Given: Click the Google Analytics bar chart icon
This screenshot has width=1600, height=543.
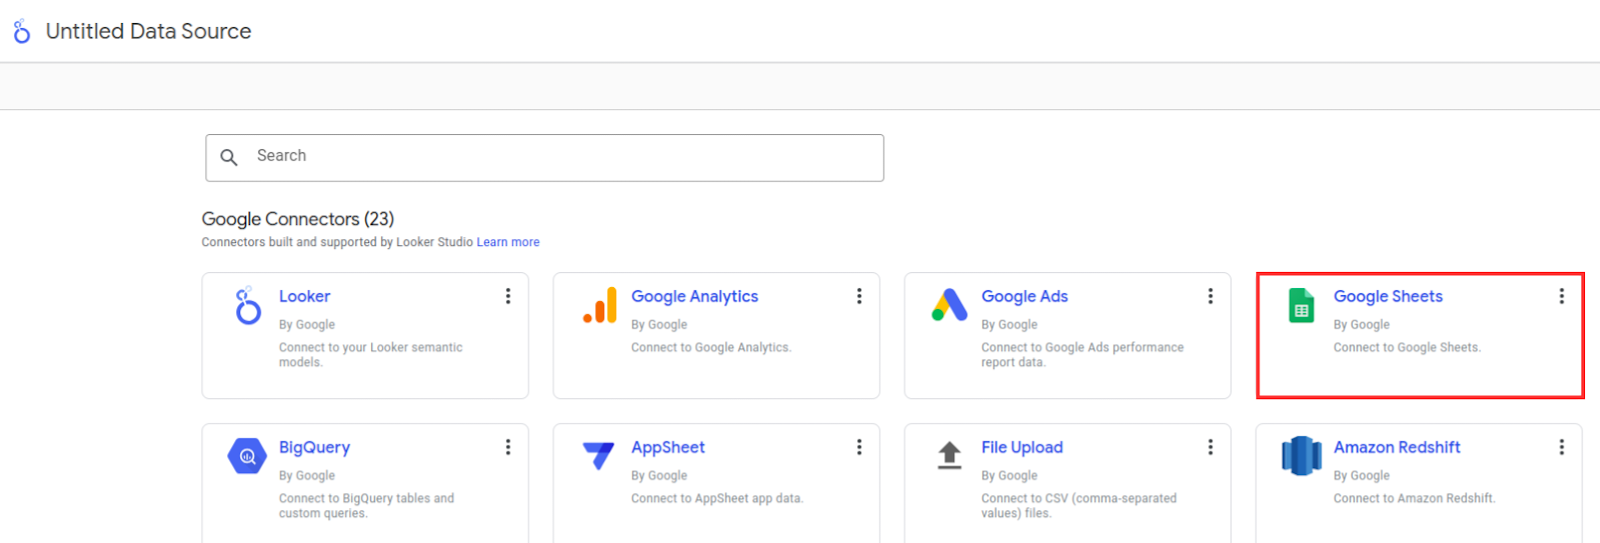Looking at the screenshot, I should coord(600,305).
